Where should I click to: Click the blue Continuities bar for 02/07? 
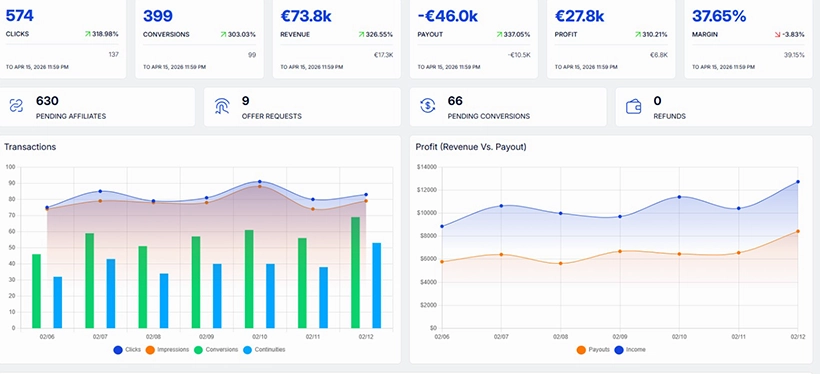[x=111, y=293]
